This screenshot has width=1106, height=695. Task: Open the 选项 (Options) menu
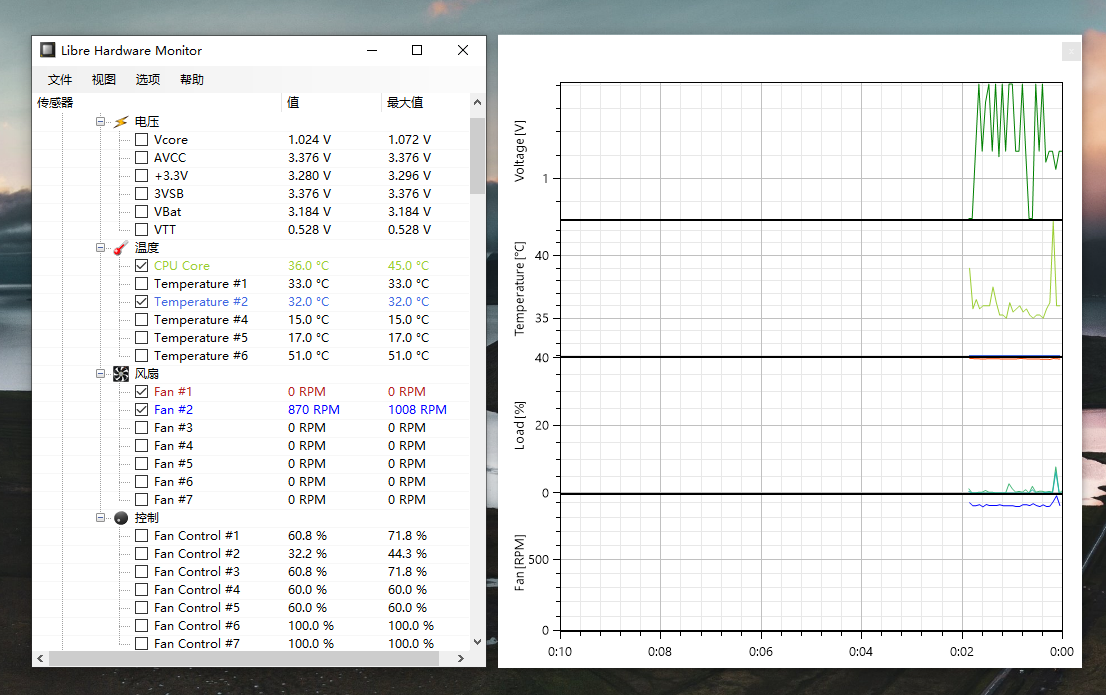click(x=148, y=80)
